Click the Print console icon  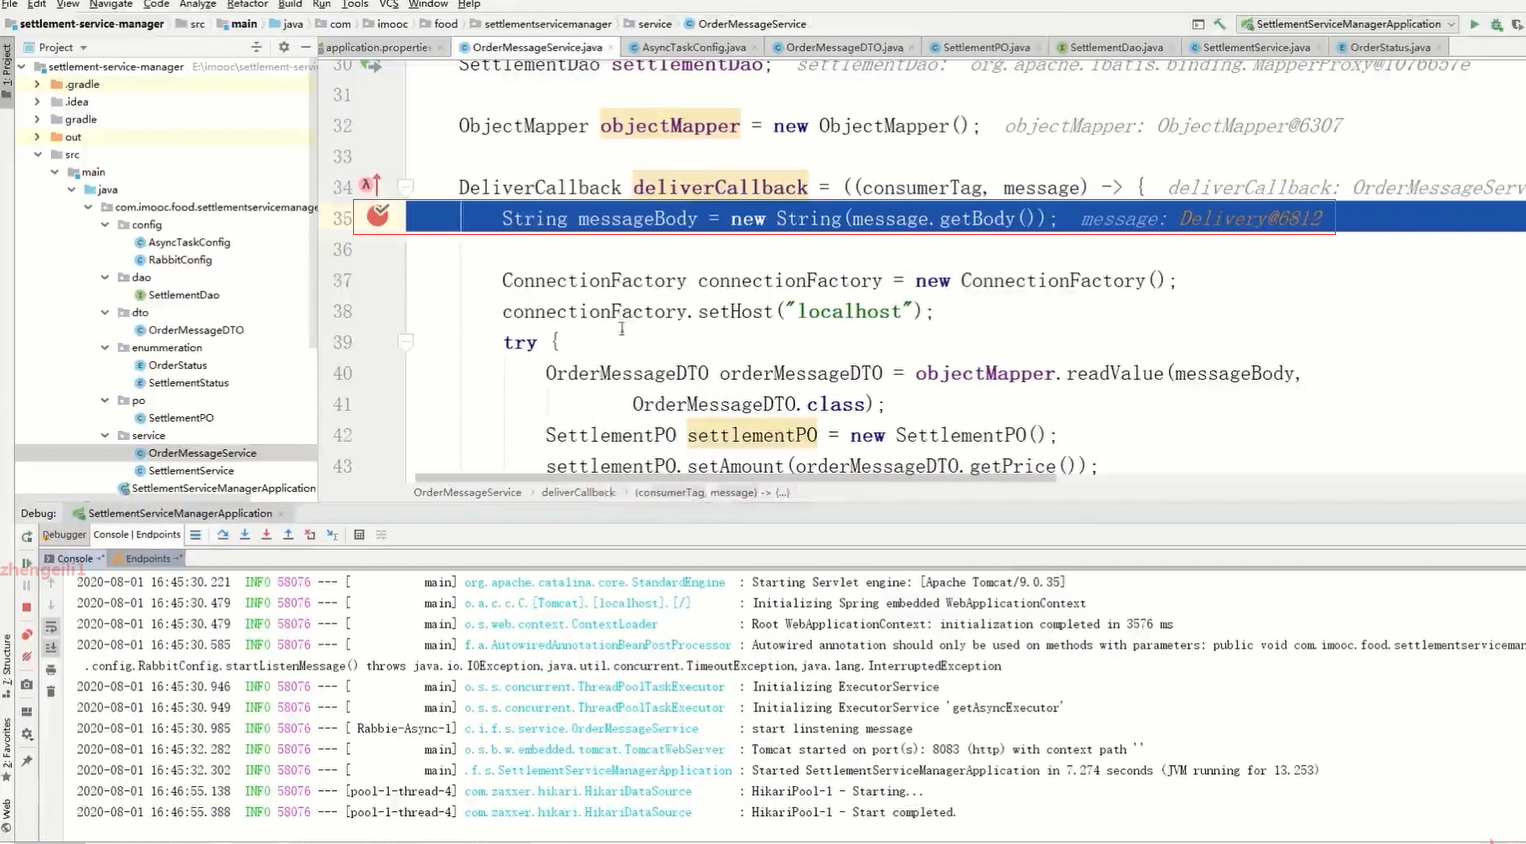click(x=51, y=670)
